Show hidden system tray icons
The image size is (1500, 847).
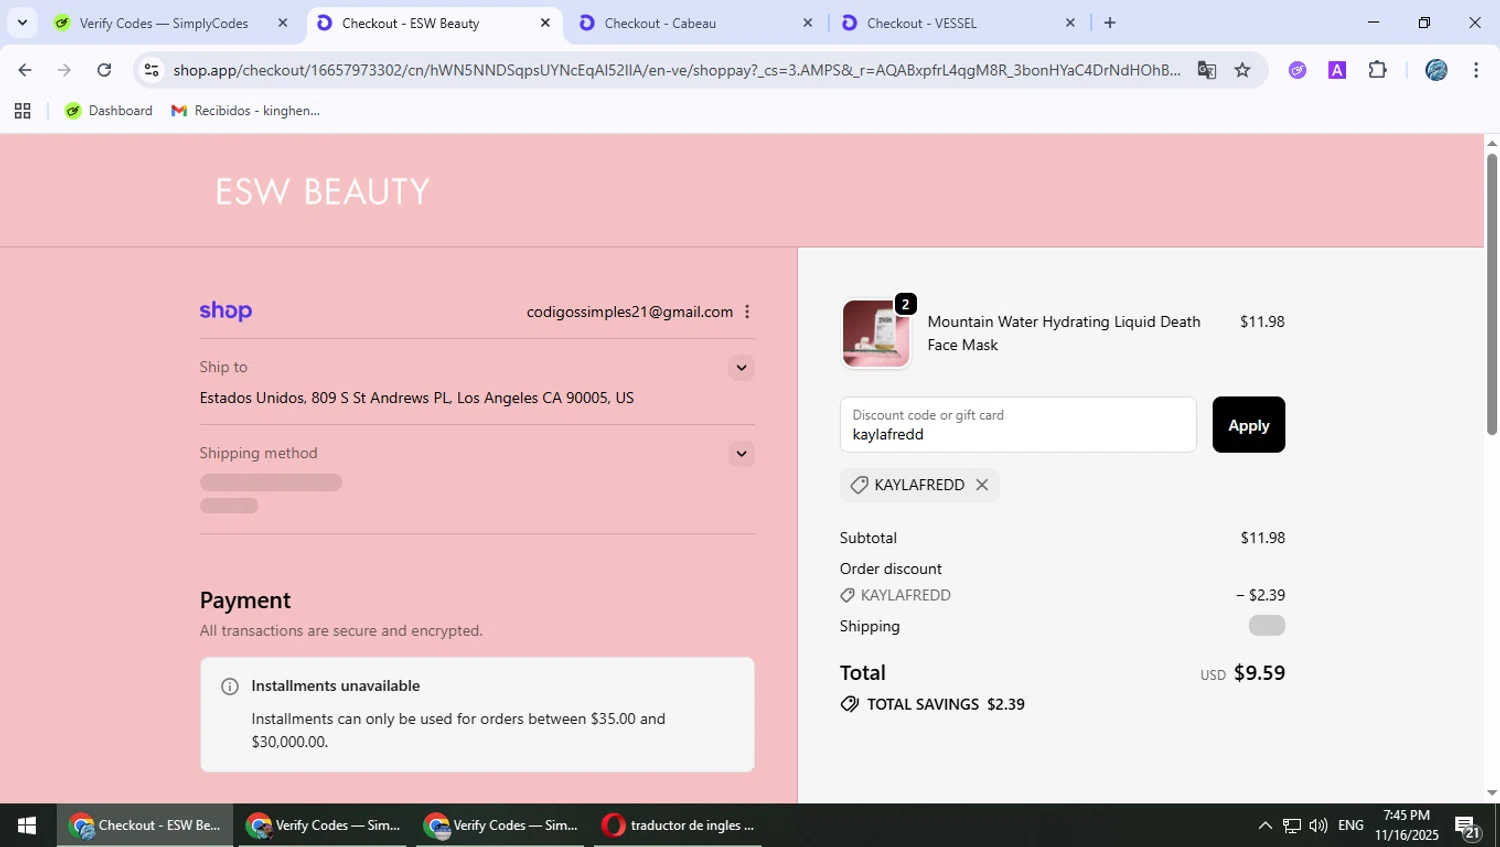(1265, 826)
